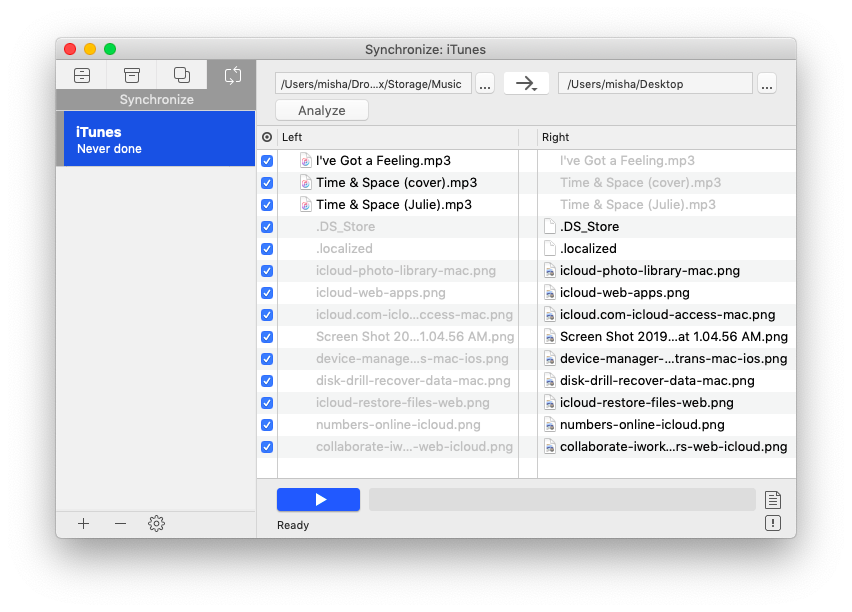Toggle Screen Shot 2019 row checkbox
Image resolution: width=852 pixels, height=612 pixels.
coord(267,337)
